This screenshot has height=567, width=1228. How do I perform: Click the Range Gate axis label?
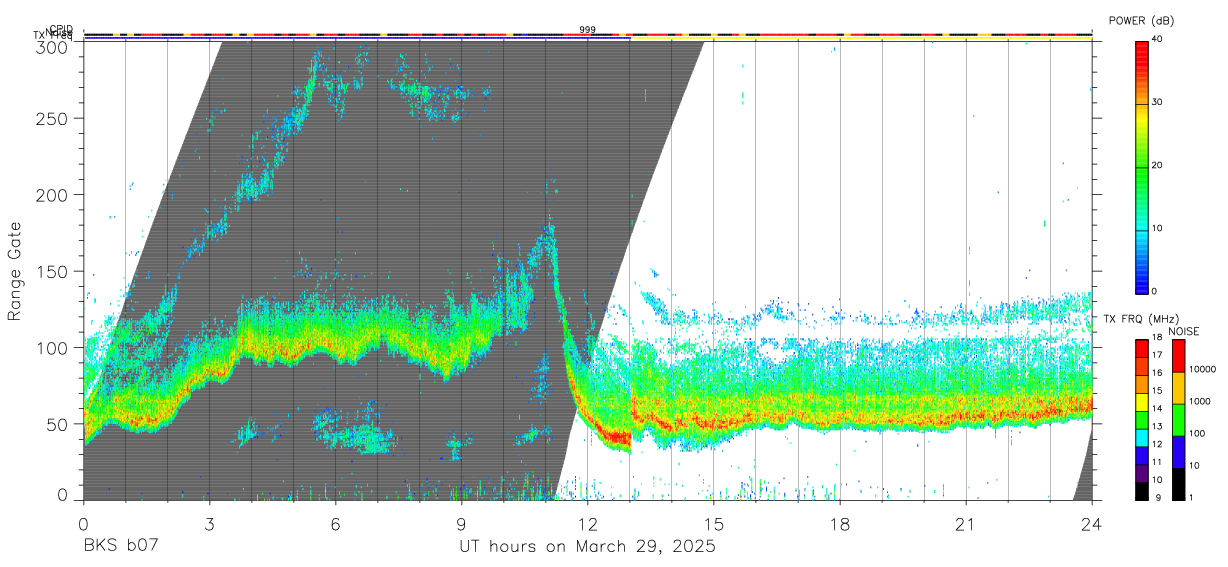[x=15, y=273]
